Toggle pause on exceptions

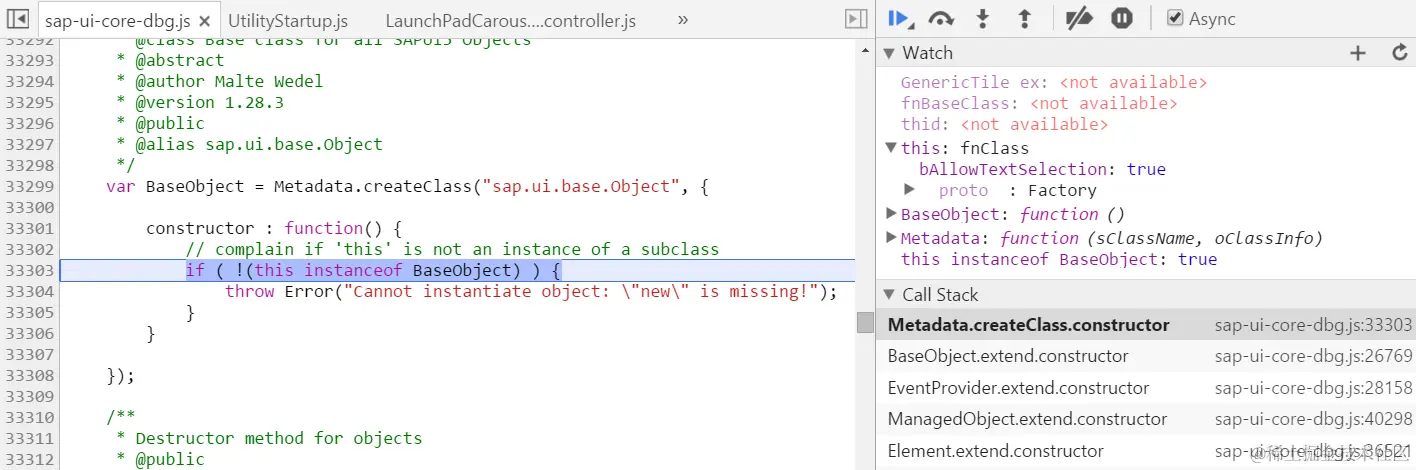tap(1122, 18)
